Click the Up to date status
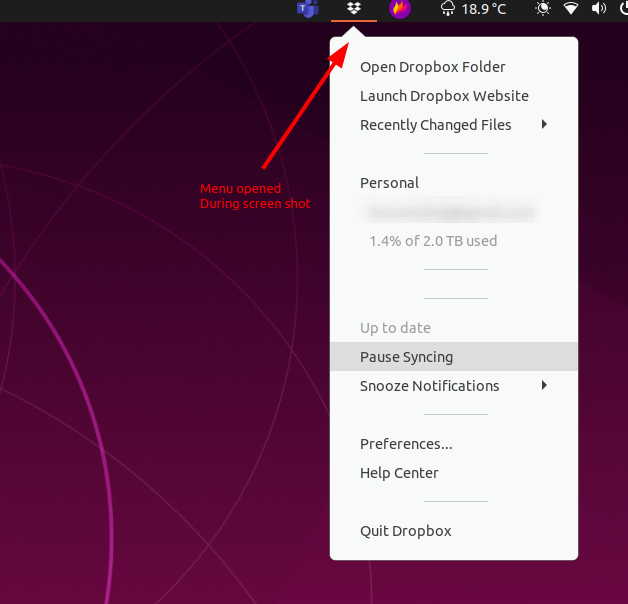628x604 pixels. pyautogui.click(x=395, y=328)
